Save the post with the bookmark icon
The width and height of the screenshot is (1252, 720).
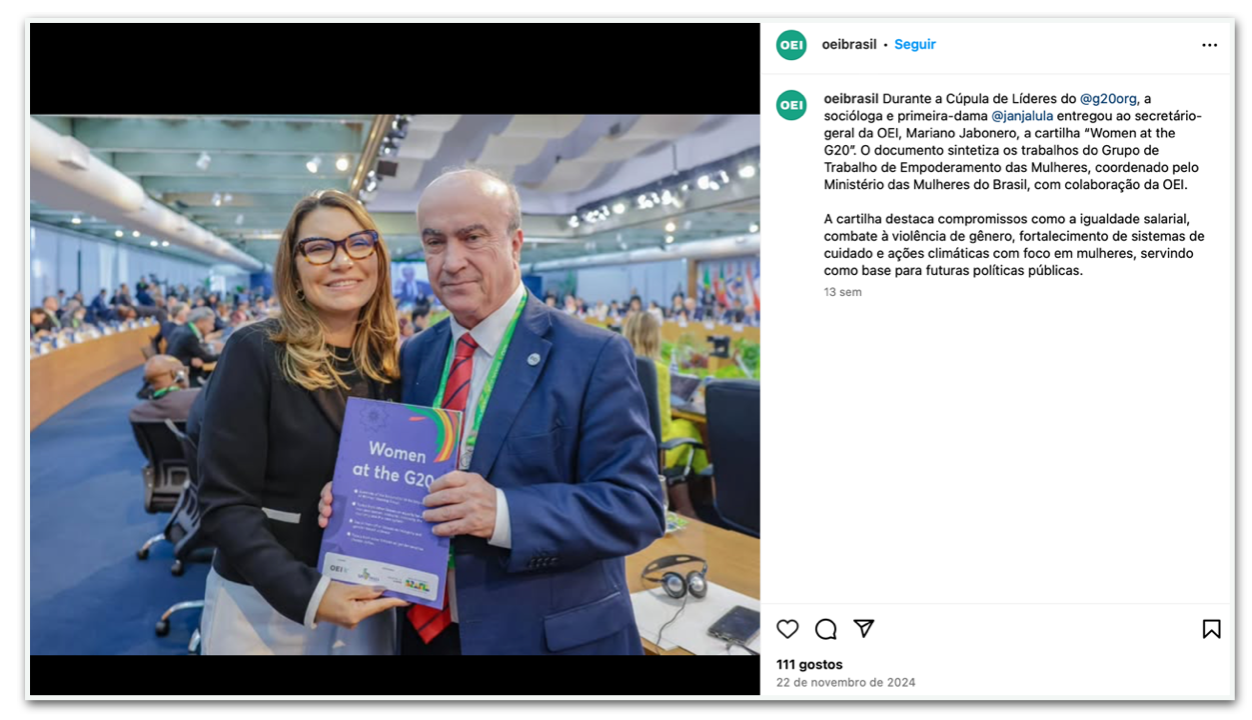[x=1211, y=629]
